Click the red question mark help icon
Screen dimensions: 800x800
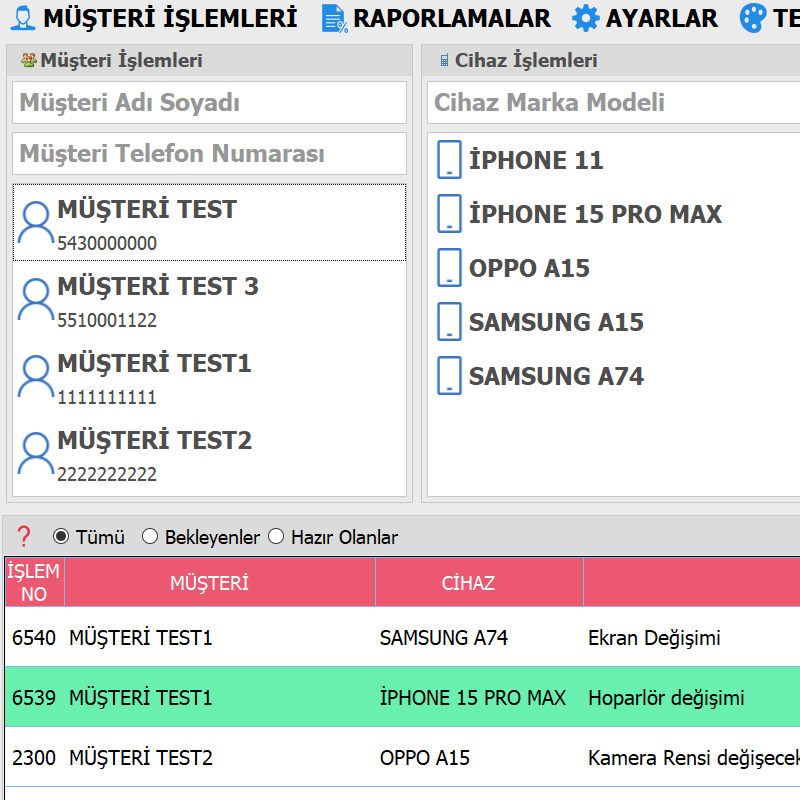[x=25, y=537]
